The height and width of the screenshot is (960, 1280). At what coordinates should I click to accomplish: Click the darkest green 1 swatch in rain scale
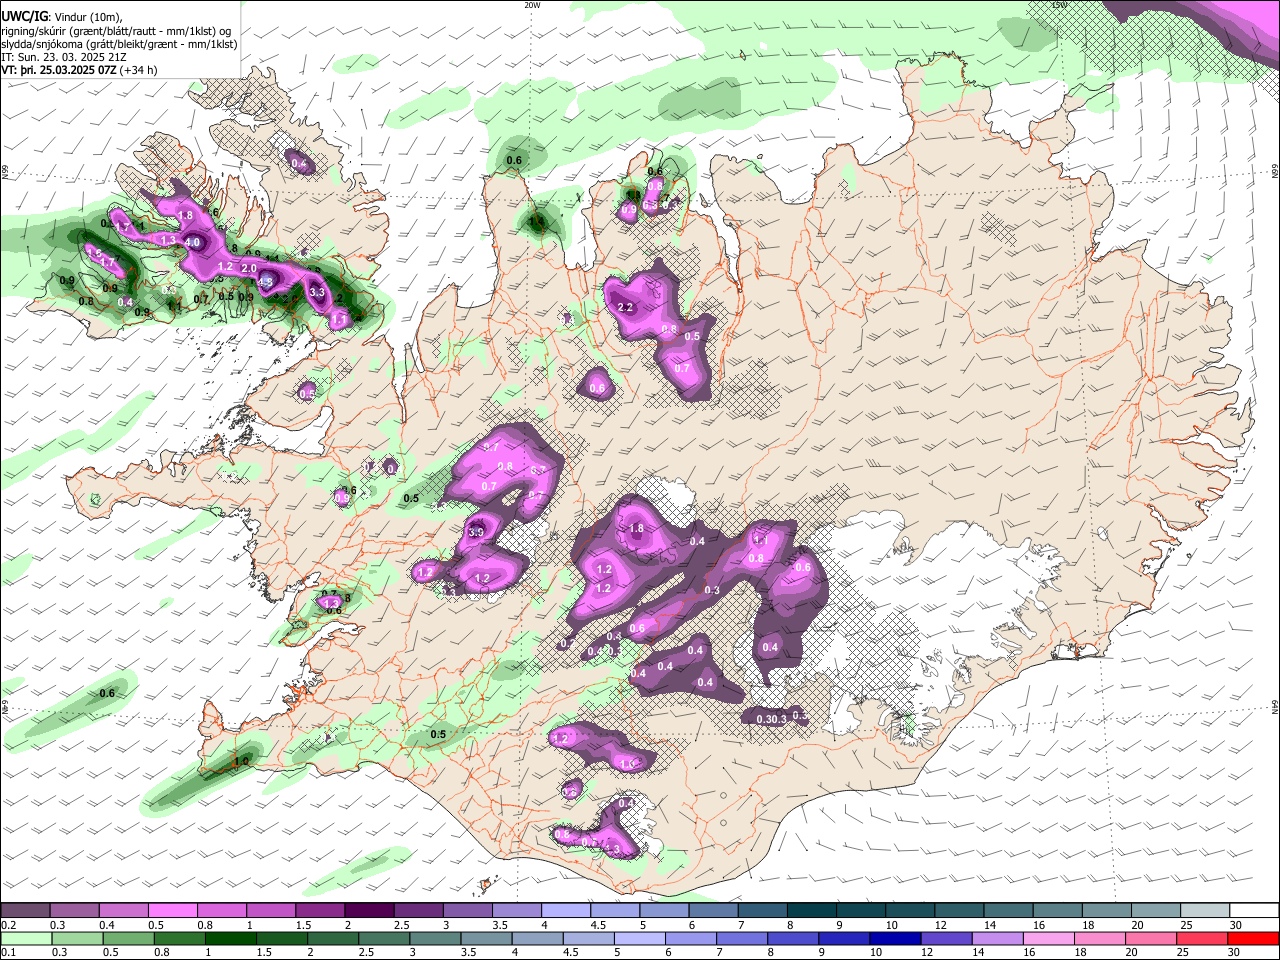point(230,938)
